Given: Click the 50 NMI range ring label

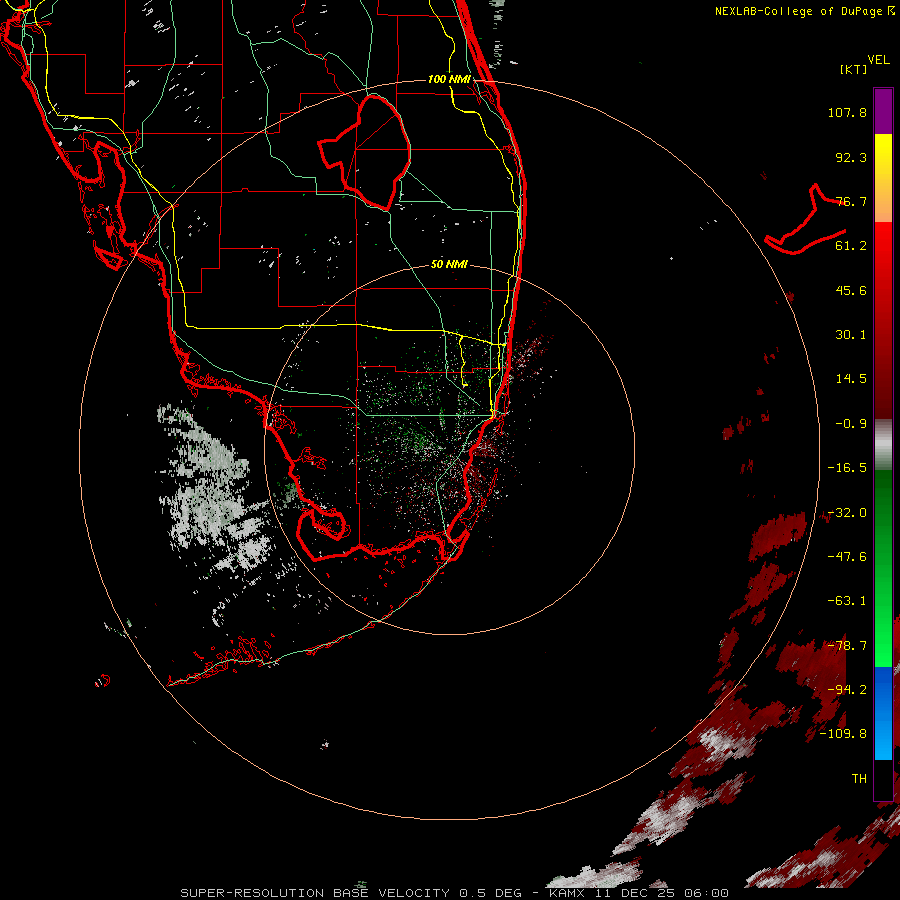Looking at the screenshot, I should (x=449, y=264).
